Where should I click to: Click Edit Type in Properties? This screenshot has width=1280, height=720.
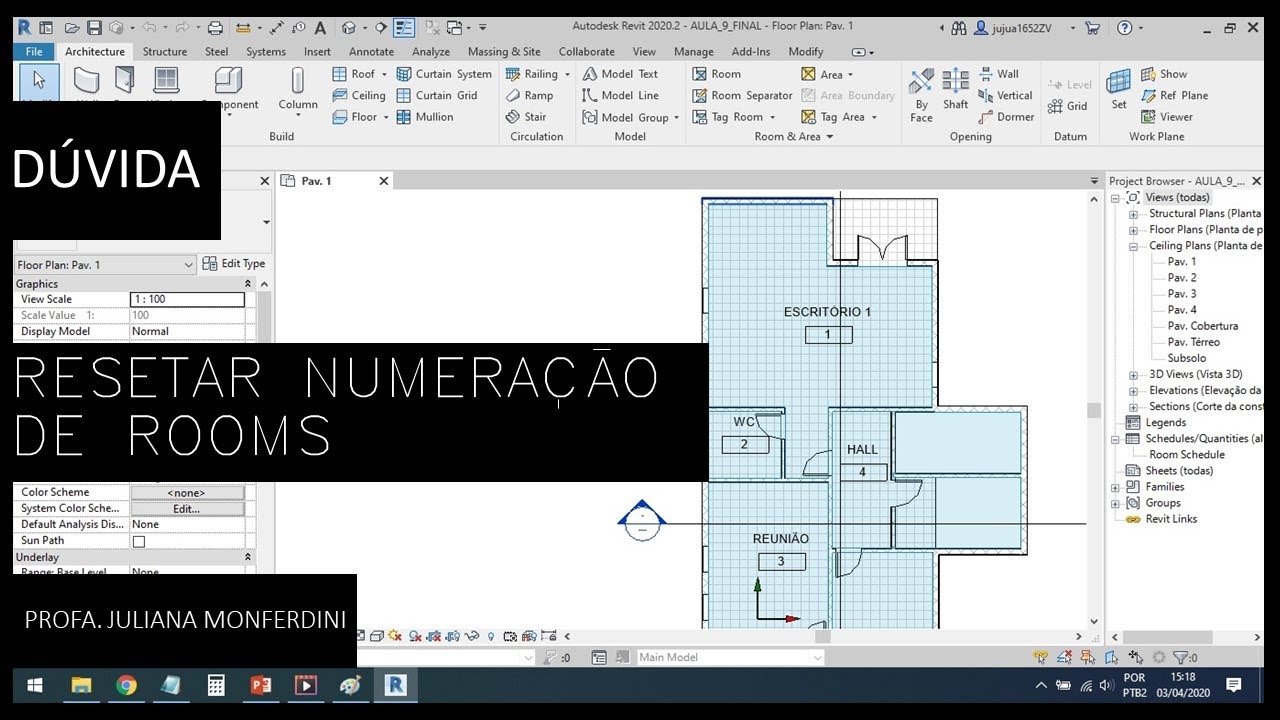click(x=234, y=264)
